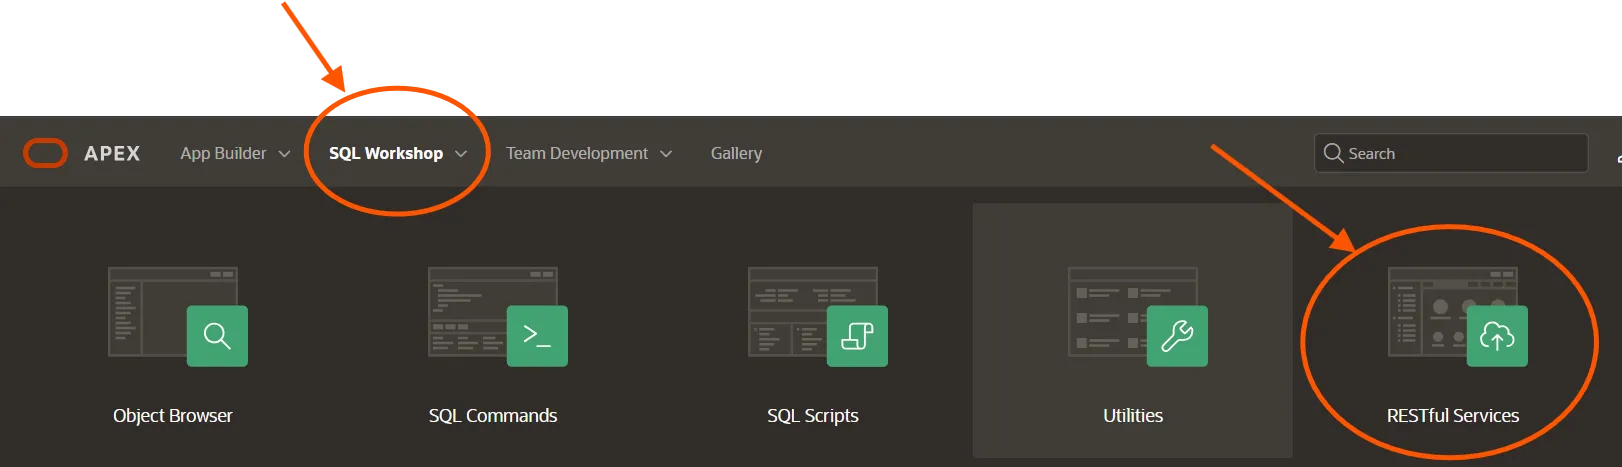Click the Object Browser label

coord(173,415)
